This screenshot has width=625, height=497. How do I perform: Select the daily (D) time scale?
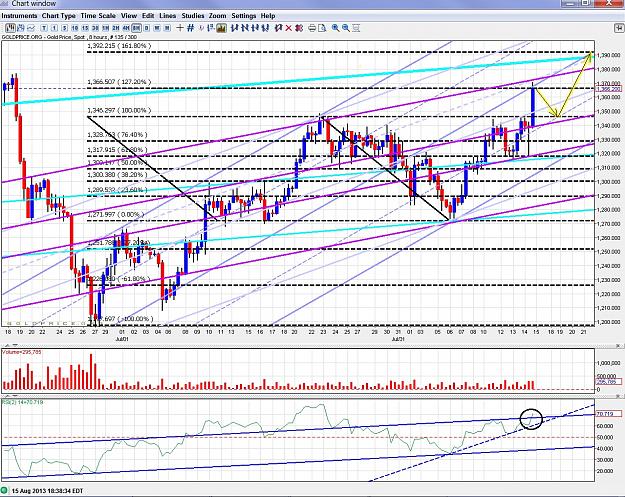tap(147, 28)
